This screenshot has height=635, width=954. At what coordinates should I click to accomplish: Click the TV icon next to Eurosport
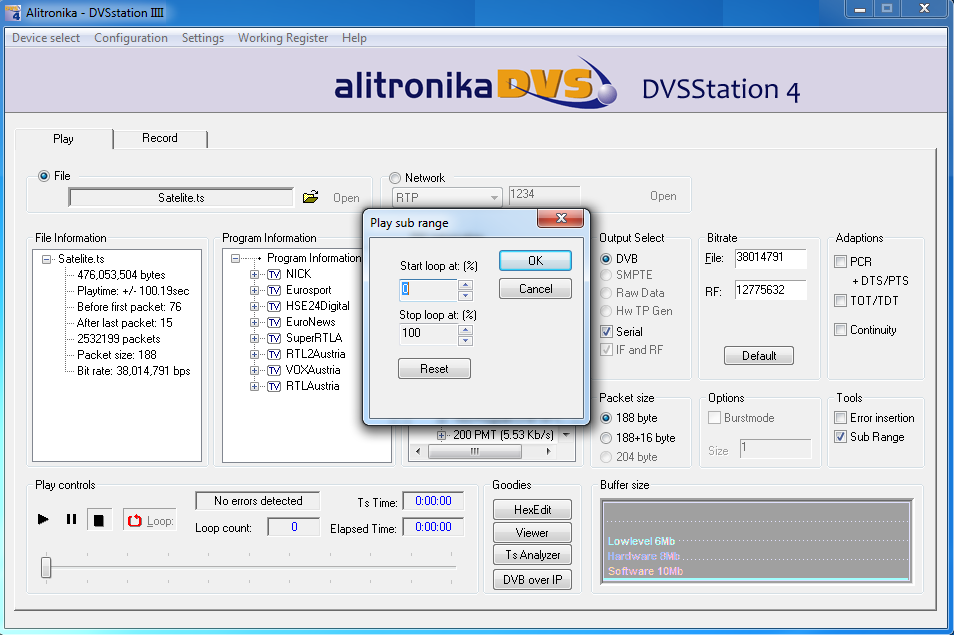click(274, 290)
